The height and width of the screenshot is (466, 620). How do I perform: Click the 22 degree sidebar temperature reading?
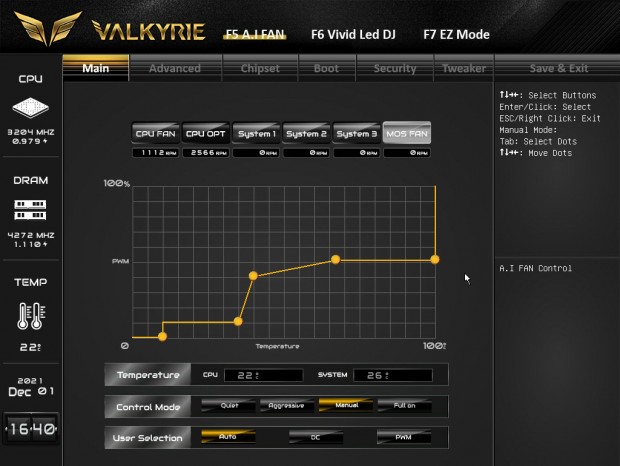[30, 347]
